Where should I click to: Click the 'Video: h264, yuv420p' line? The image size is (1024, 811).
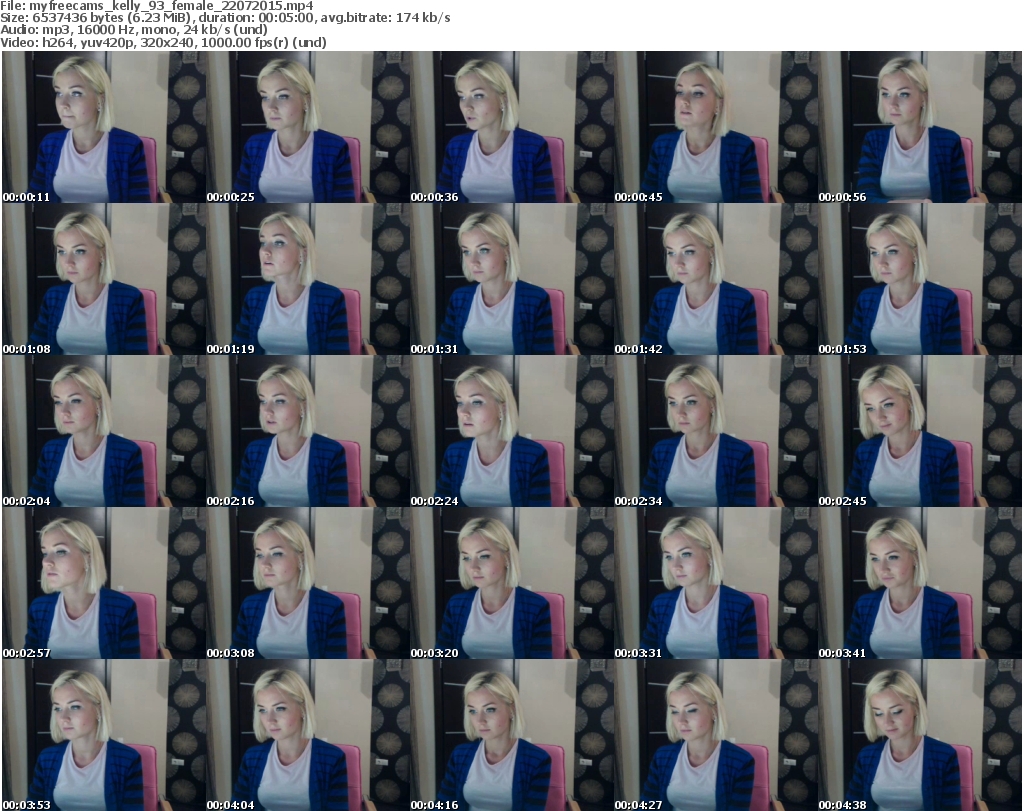pos(163,42)
